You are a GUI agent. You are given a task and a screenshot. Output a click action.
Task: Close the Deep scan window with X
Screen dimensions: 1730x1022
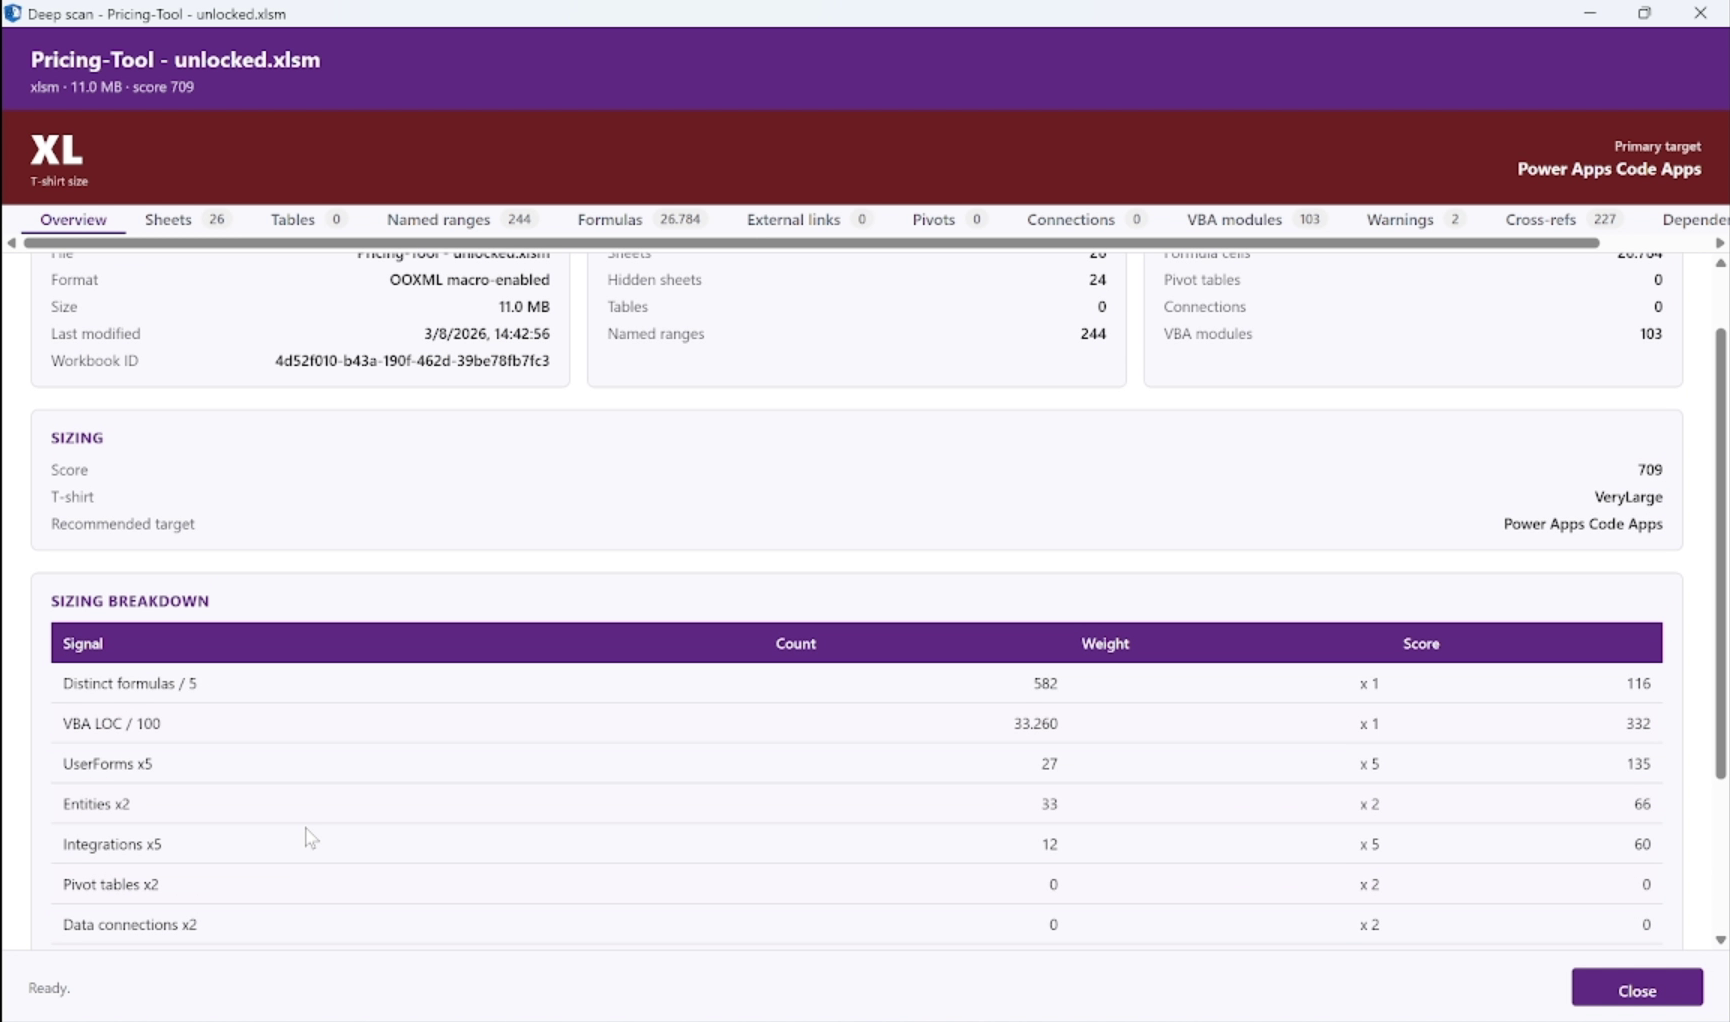[x=1700, y=13]
